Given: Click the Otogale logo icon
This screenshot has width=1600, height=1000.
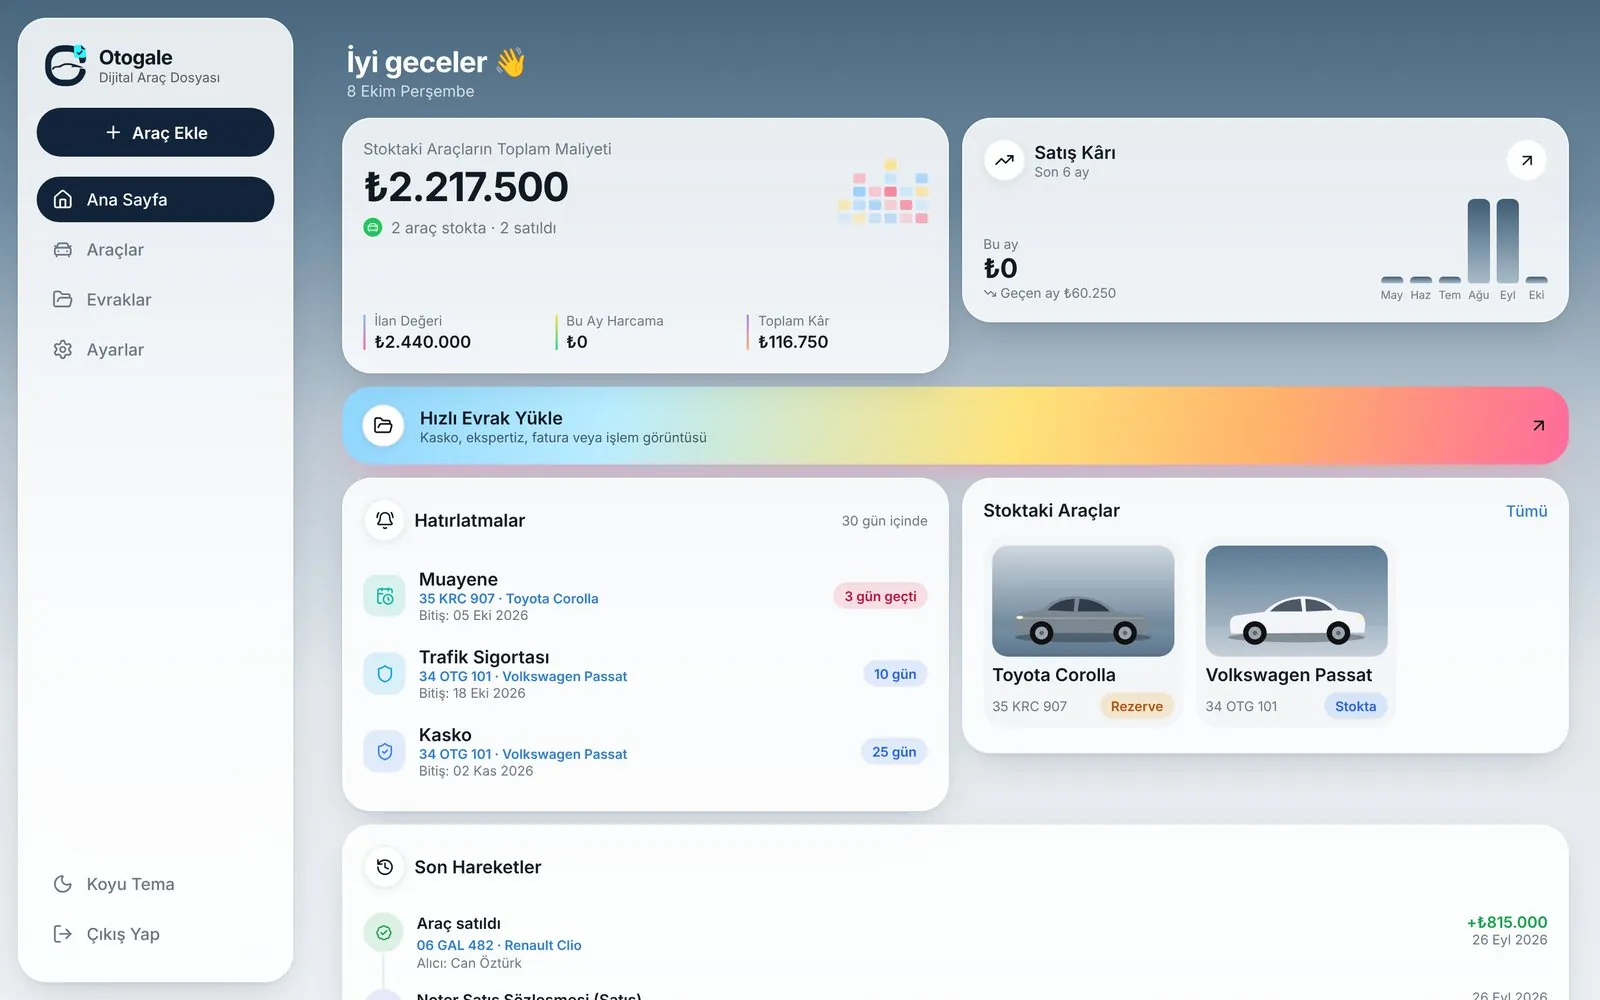Looking at the screenshot, I should pyautogui.click(x=66, y=65).
